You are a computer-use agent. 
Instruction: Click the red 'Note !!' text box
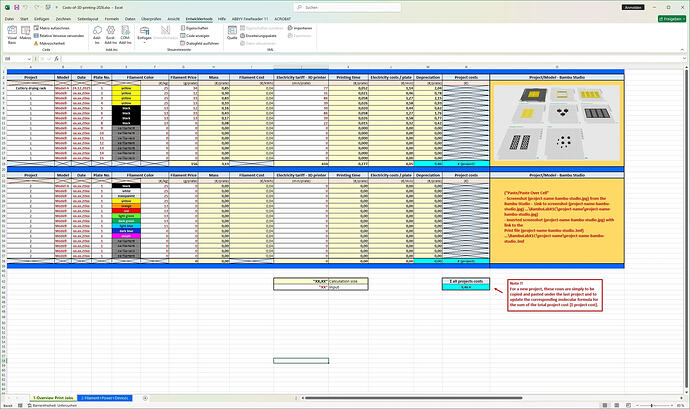554,295
